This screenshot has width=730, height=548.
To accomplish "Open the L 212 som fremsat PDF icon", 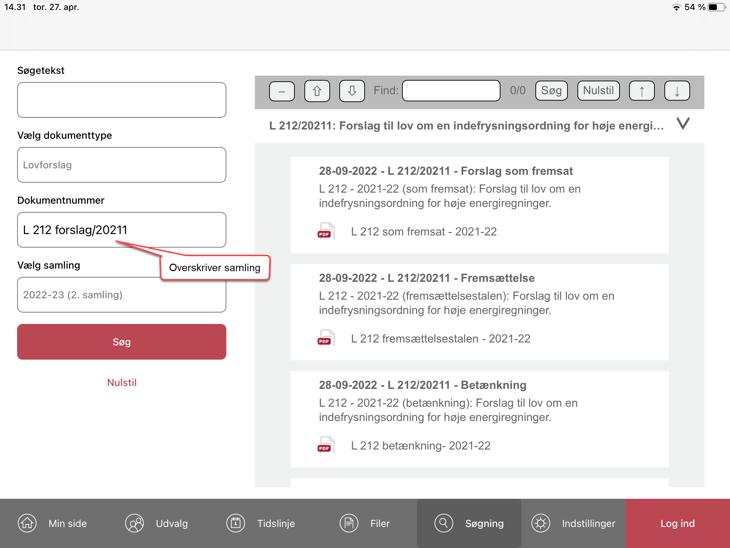I will 325,232.
